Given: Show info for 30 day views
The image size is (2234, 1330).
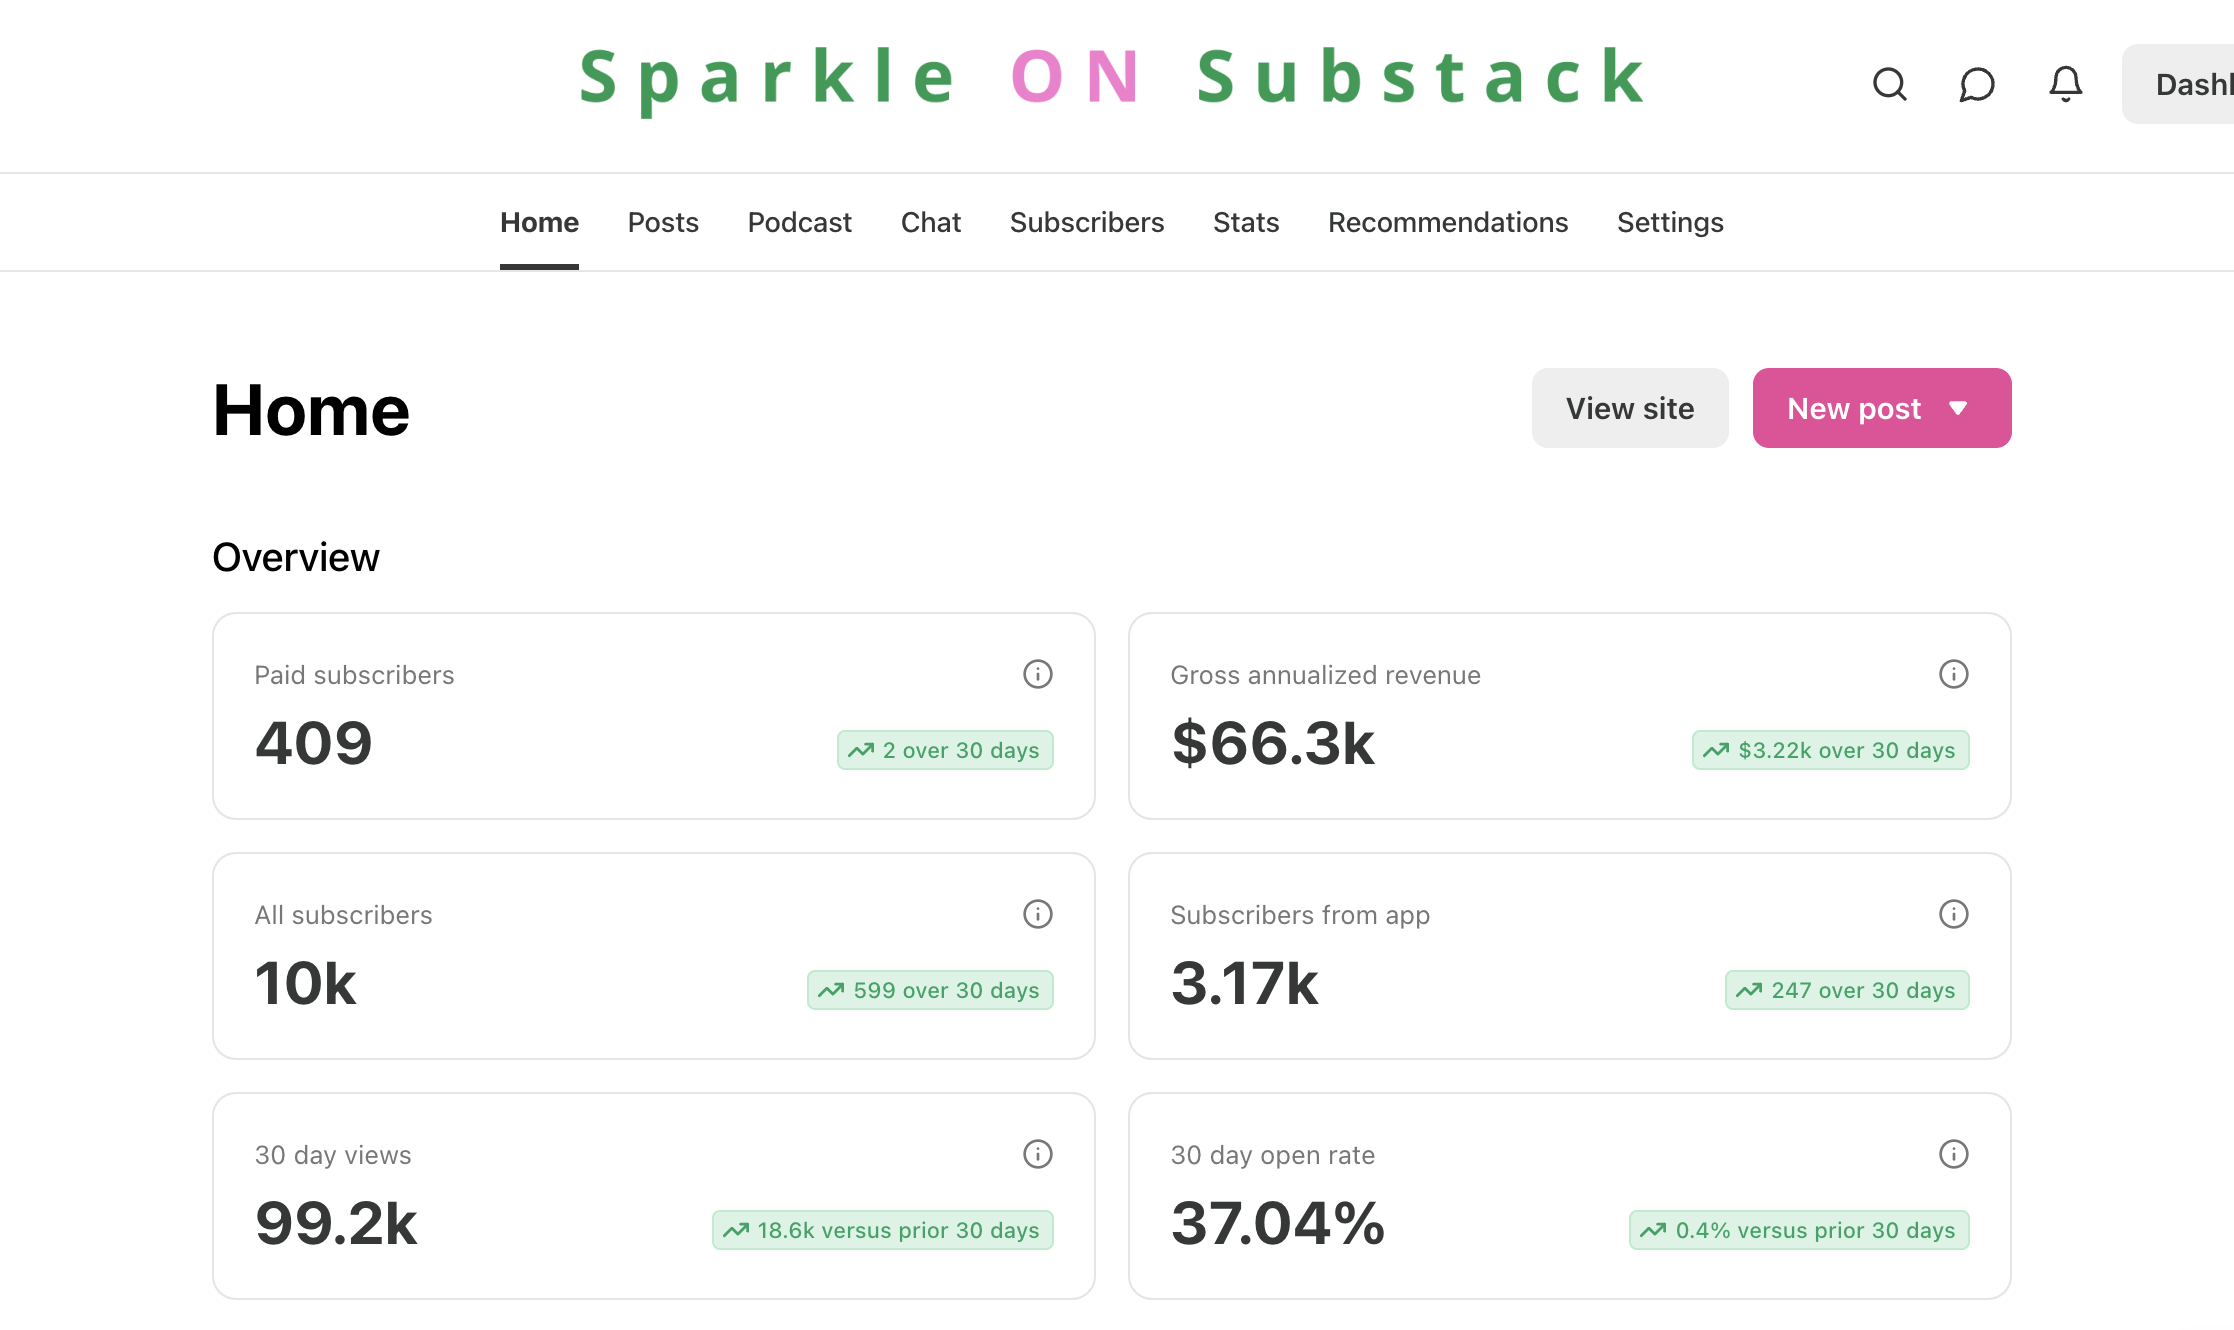Looking at the screenshot, I should pyautogui.click(x=1038, y=1154).
